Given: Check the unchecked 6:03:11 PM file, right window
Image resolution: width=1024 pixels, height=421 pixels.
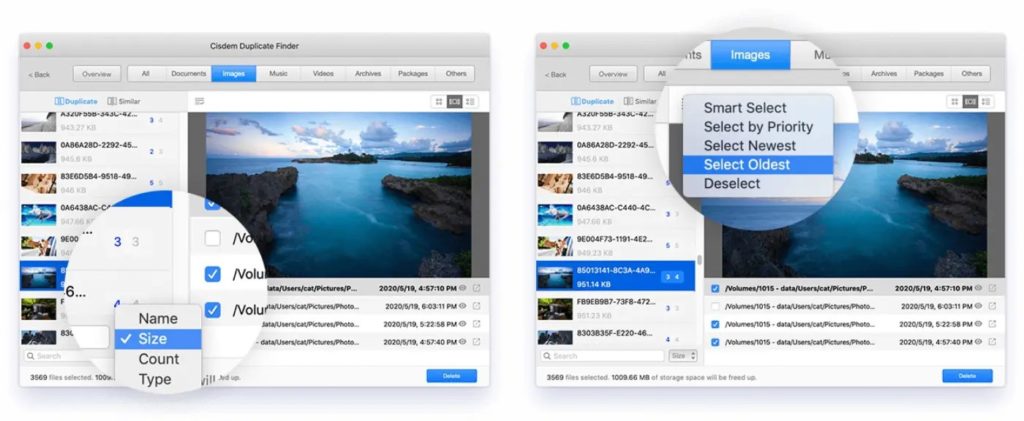Looking at the screenshot, I should (714, 306).
